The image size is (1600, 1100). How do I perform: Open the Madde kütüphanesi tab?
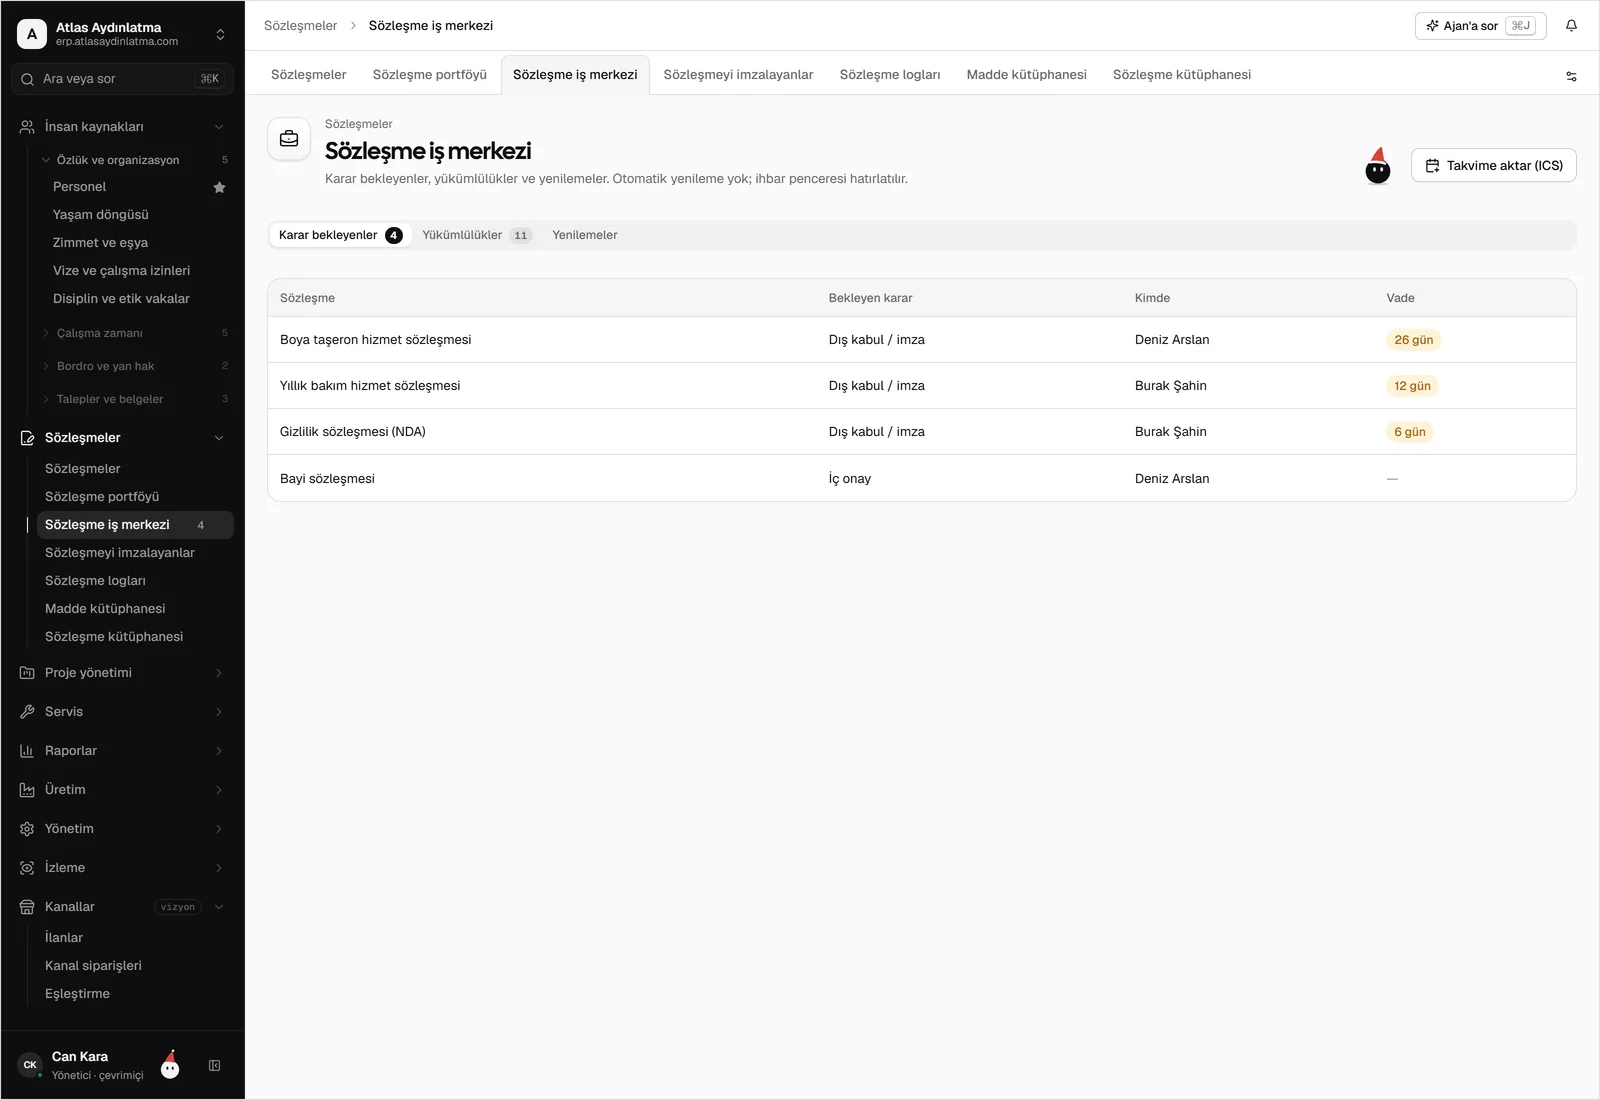[1026, 75]
